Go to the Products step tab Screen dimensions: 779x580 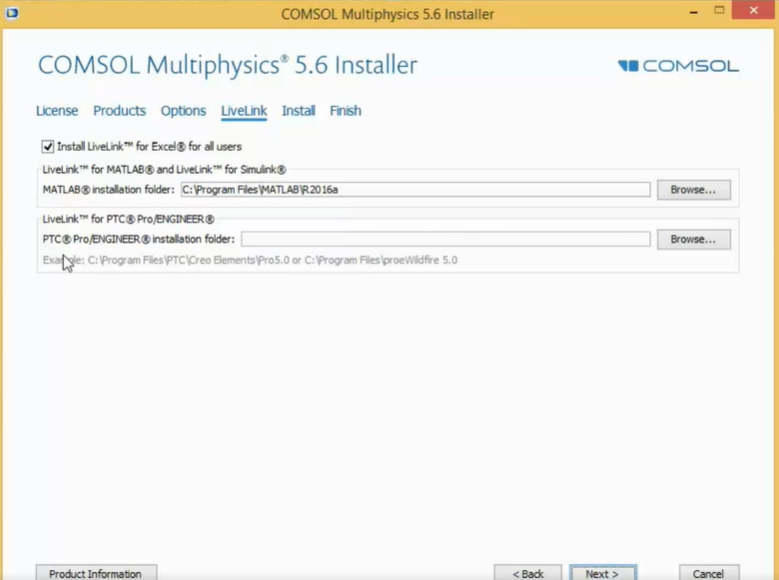click(119, 111)
